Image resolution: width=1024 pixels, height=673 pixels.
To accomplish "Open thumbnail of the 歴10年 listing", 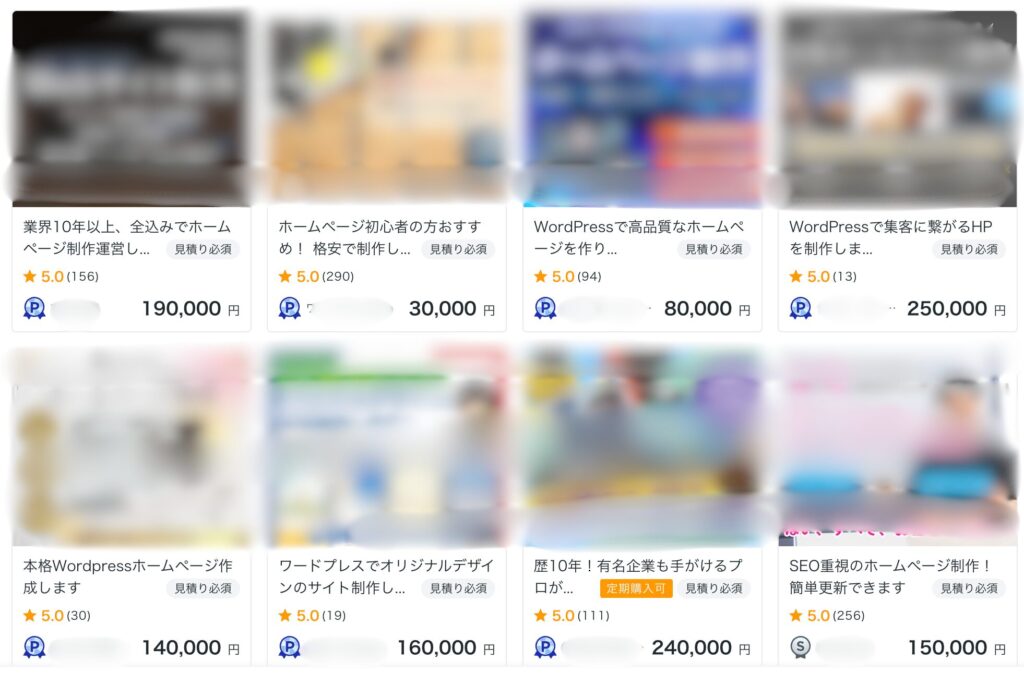I will point(642,448).
